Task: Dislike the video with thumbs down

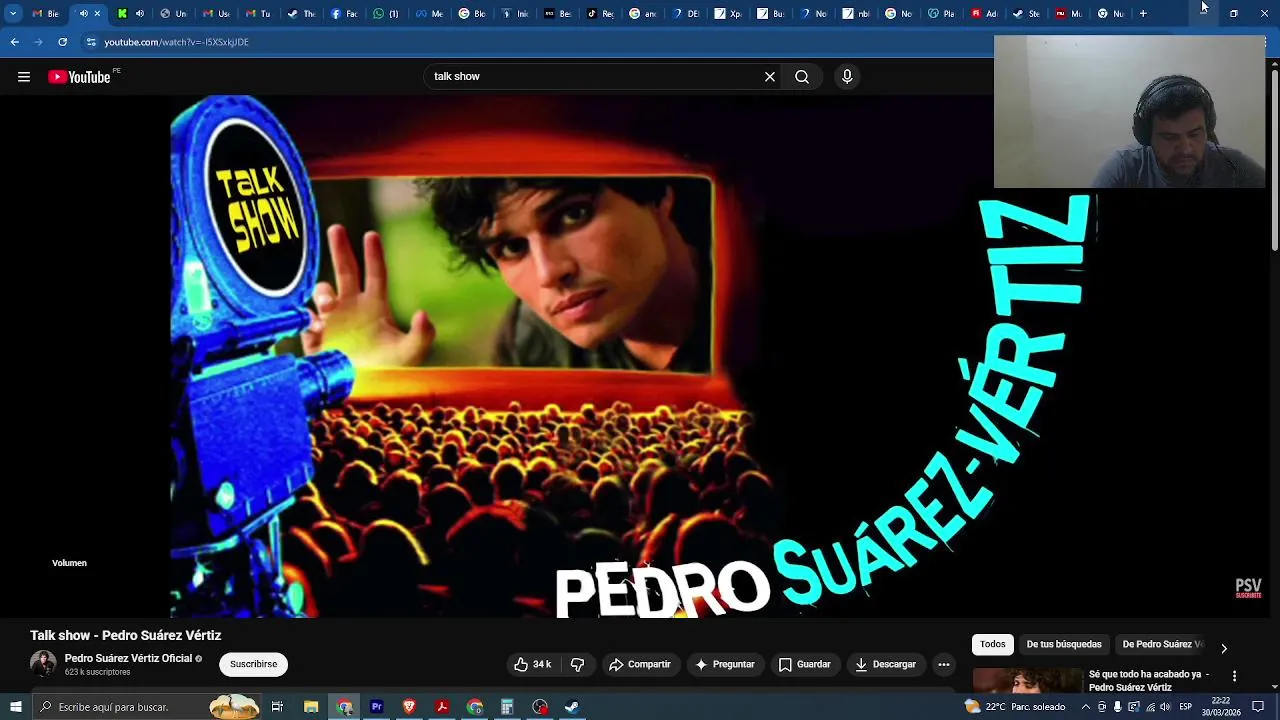Action: click(577, 664)
